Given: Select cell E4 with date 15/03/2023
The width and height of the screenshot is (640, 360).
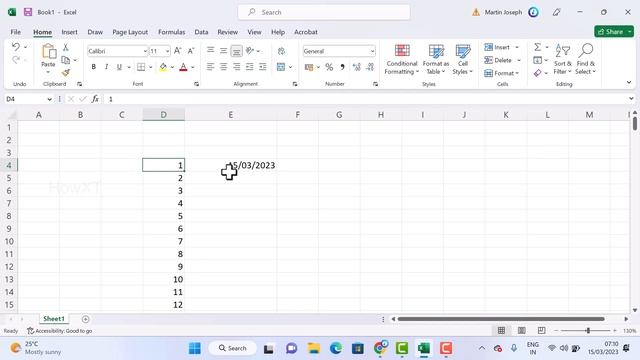Looking at the screenshot, I should [x=231, y=165].
